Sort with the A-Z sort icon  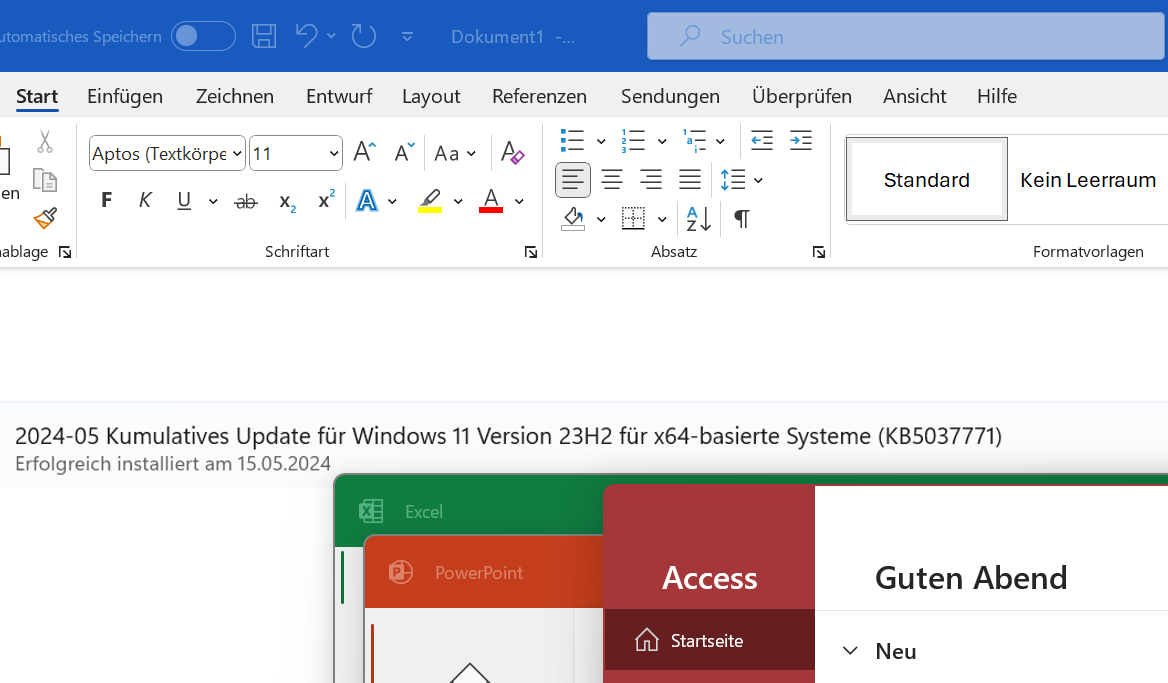coord(699,219)
